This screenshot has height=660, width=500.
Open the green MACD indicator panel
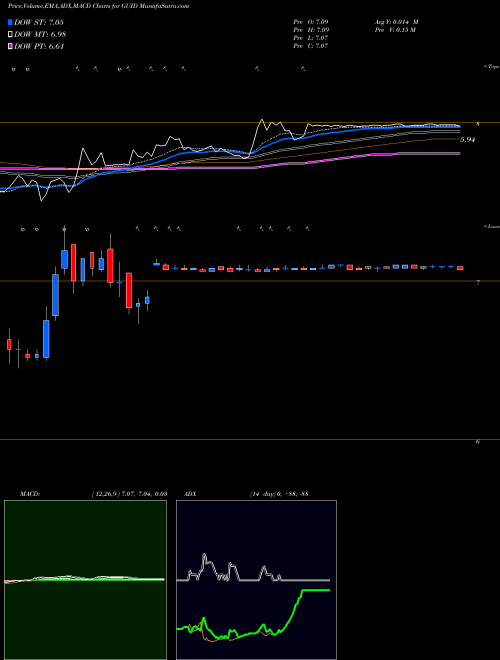click(85, 580)
